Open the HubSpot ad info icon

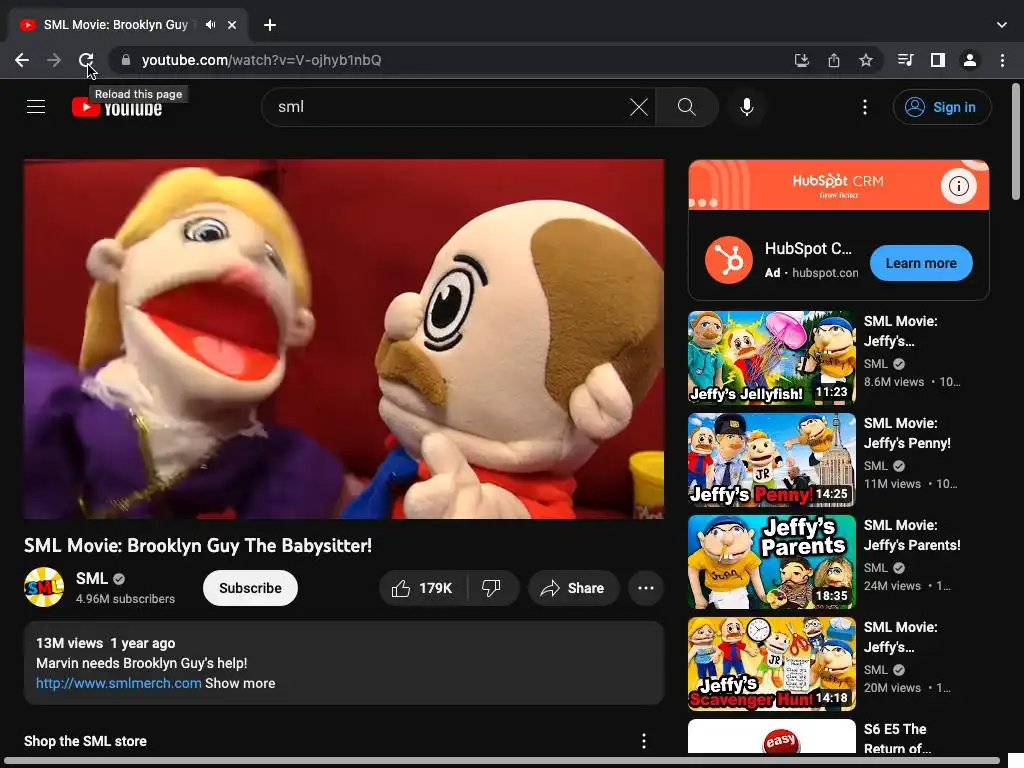click(x=958, y=186)
